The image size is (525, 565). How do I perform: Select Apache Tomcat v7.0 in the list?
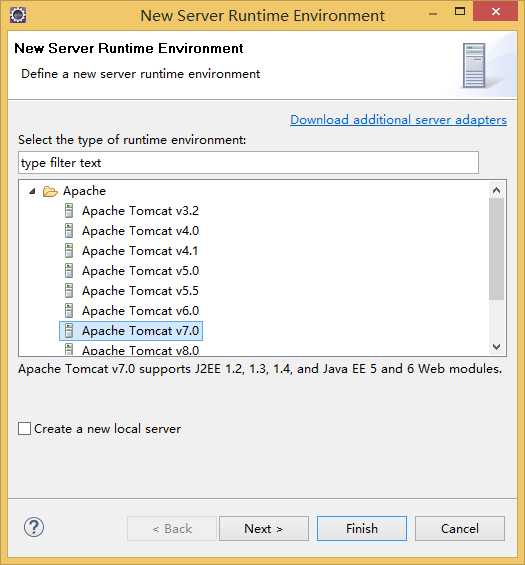point(131,331)
